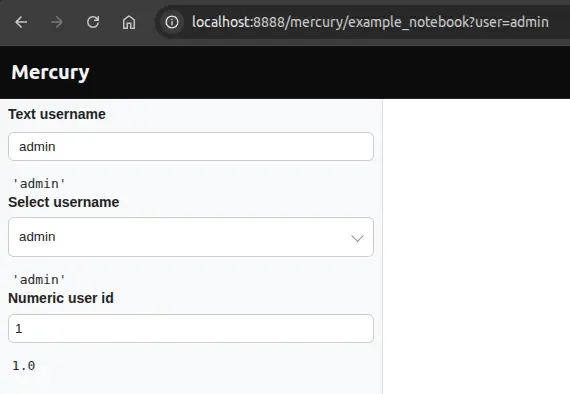Click the 'Numeric user id' label
Viewport: 570px width, 394px height.
coord(61,298)
